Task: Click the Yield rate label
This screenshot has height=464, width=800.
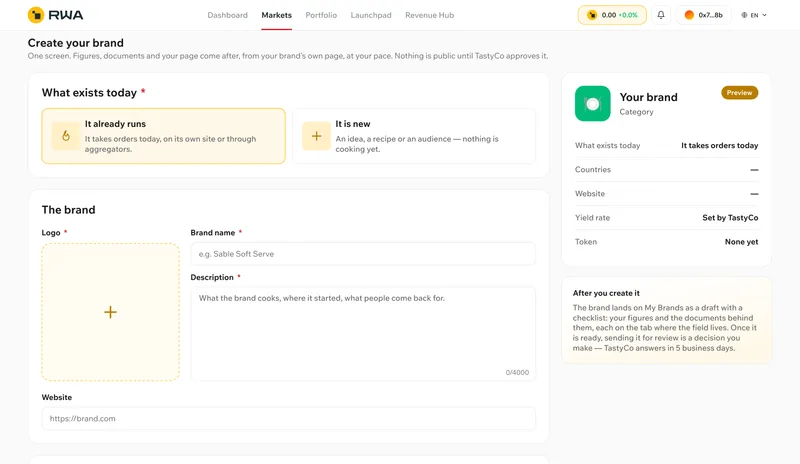Action: coord(592,217)
